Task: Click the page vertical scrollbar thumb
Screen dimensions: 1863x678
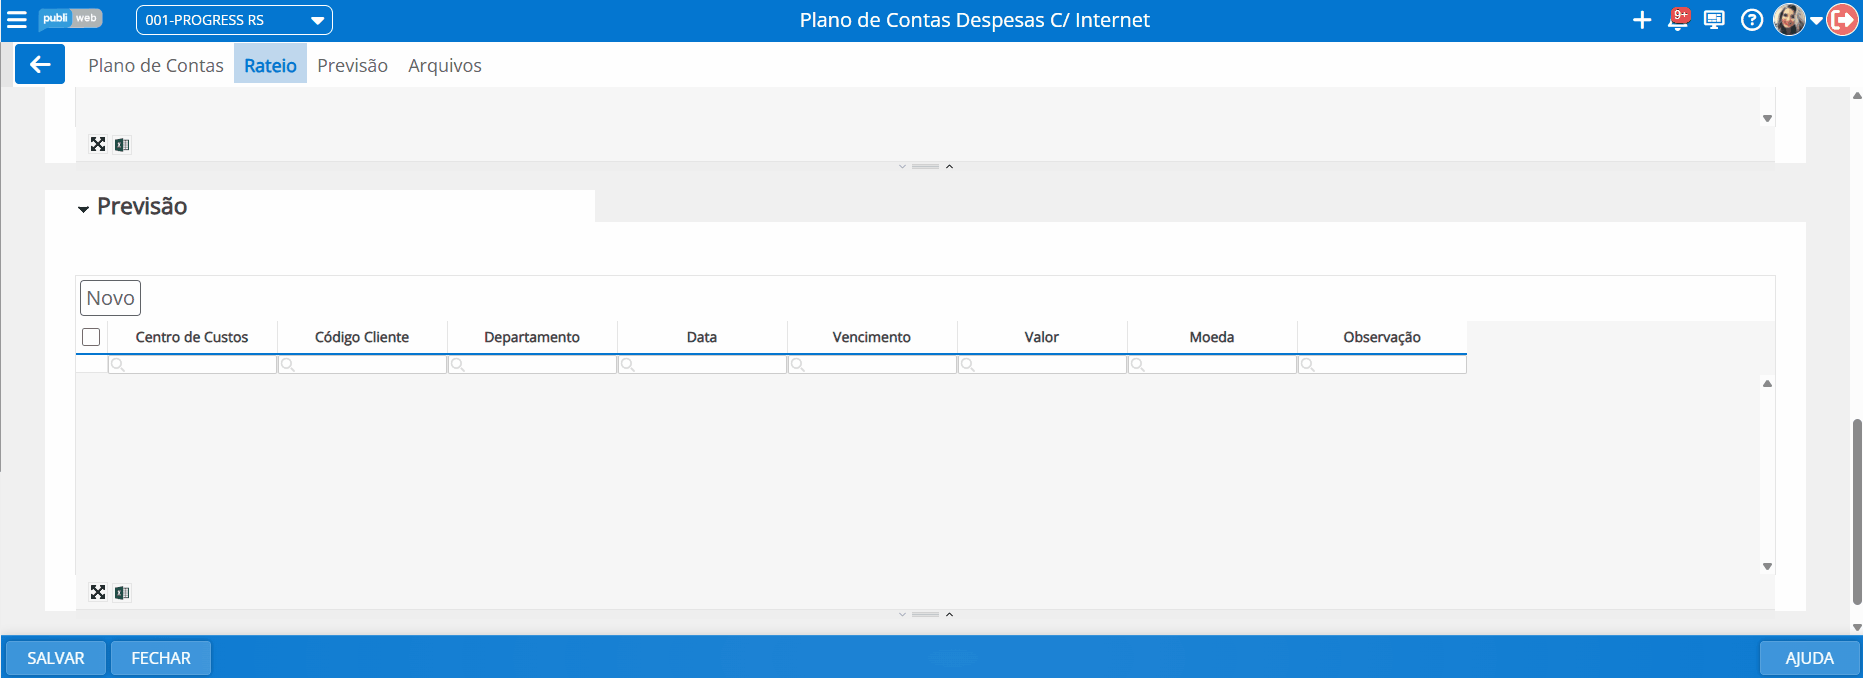Action: coord(1857,512)
